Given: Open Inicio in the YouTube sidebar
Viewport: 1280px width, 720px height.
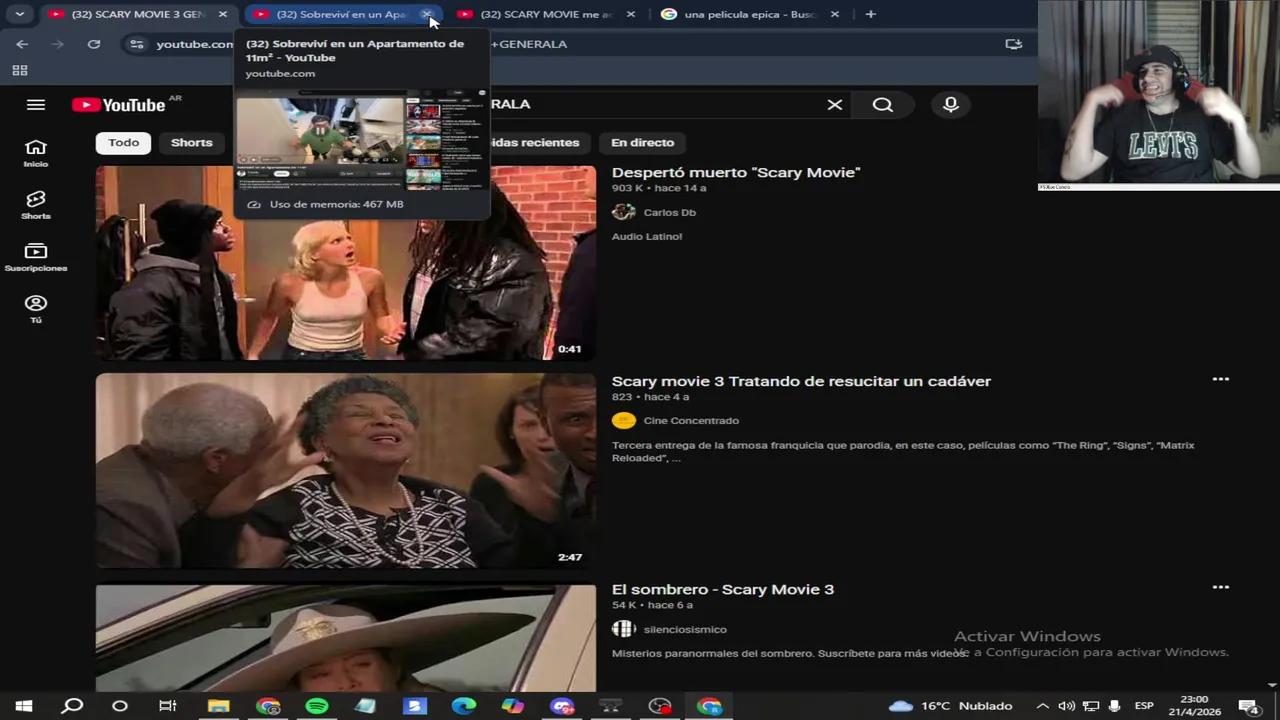Looking at the screenshot, I should (x=36, y=153).
